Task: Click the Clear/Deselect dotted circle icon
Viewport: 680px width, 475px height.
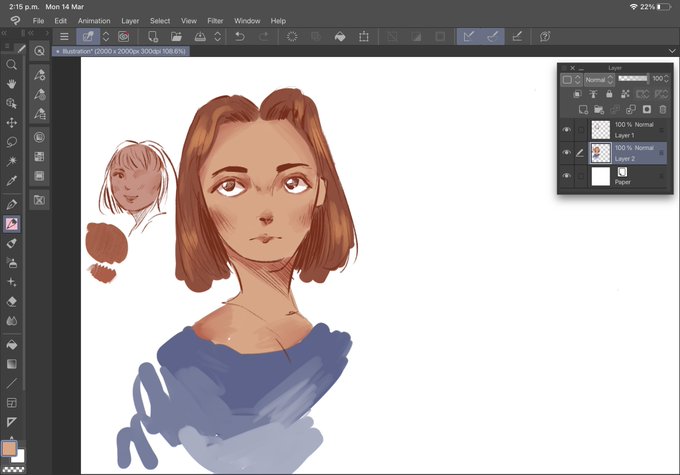Action: [x=292, y=37]
